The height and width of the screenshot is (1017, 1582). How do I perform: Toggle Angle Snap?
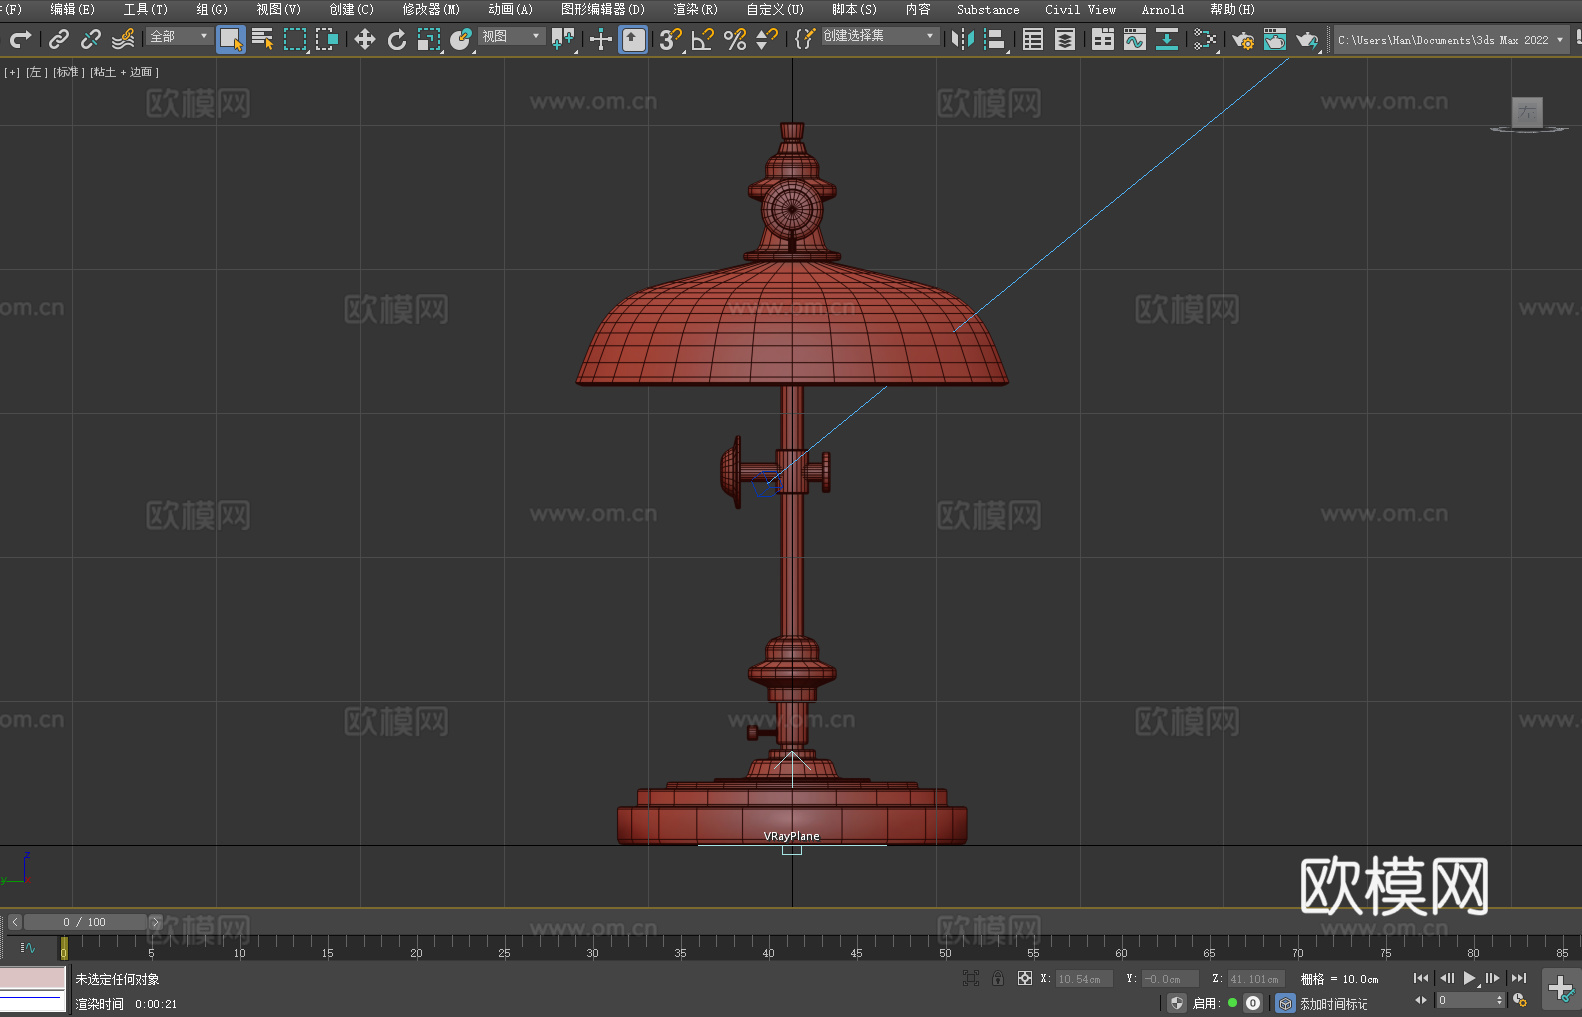(x=703, y=39)
